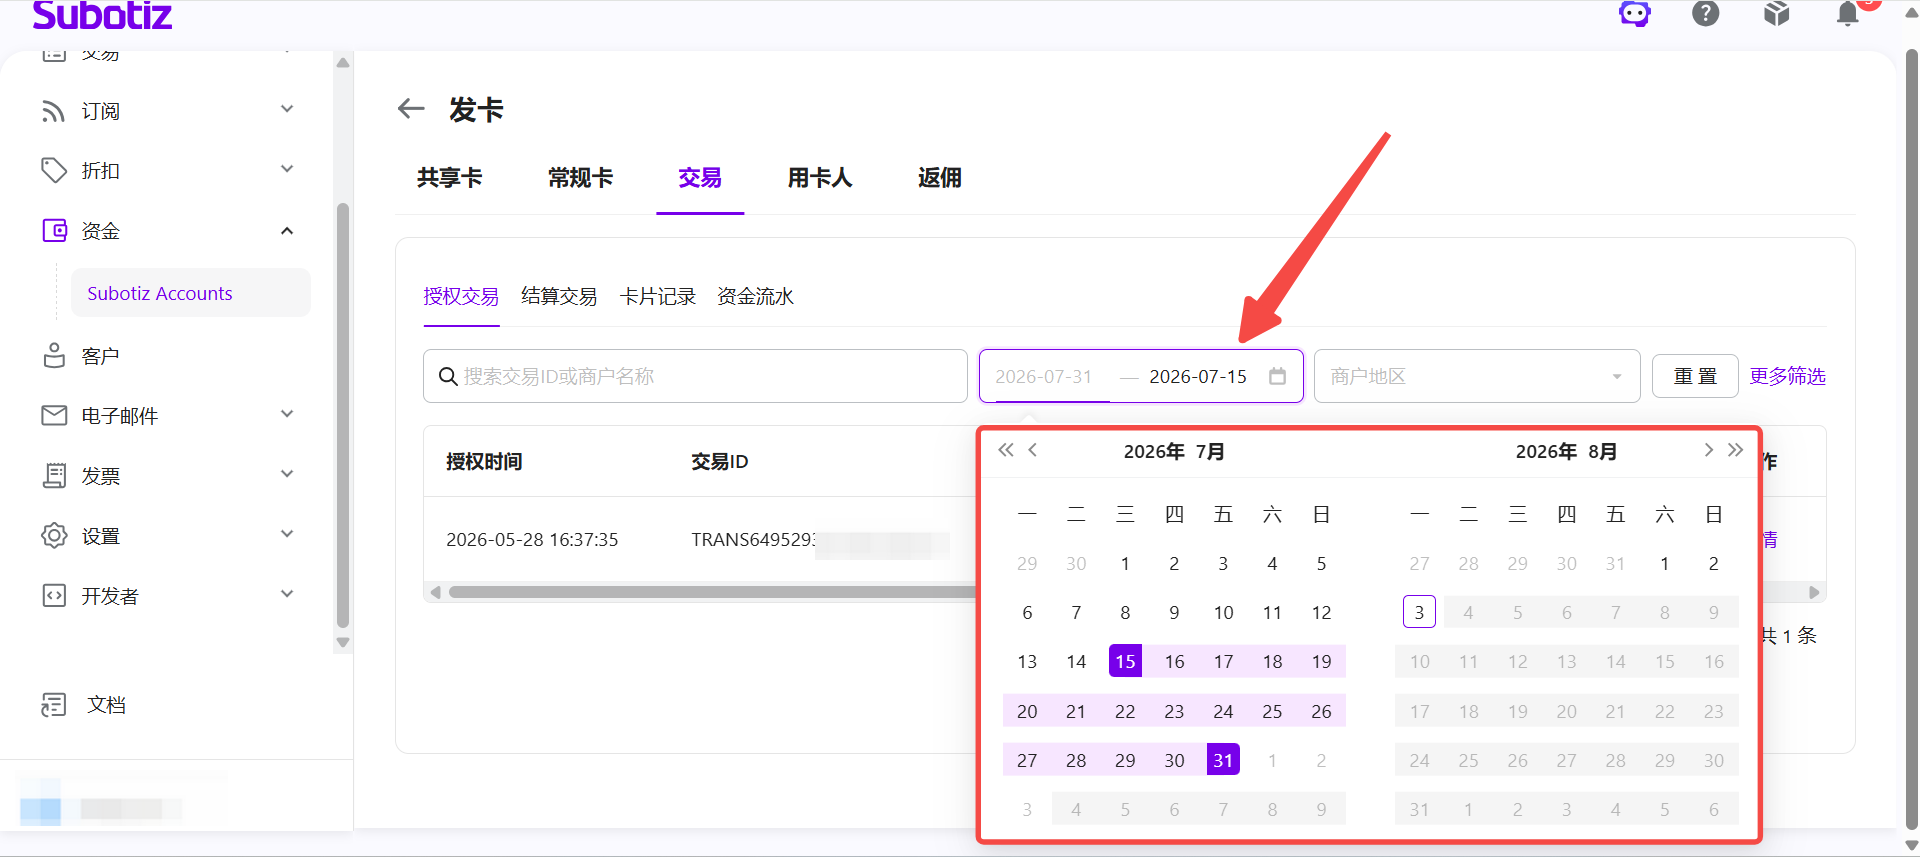This screenshot has height=857, width=1920.
Task: Click the 交易ID column header
Action: coord(720,461)
